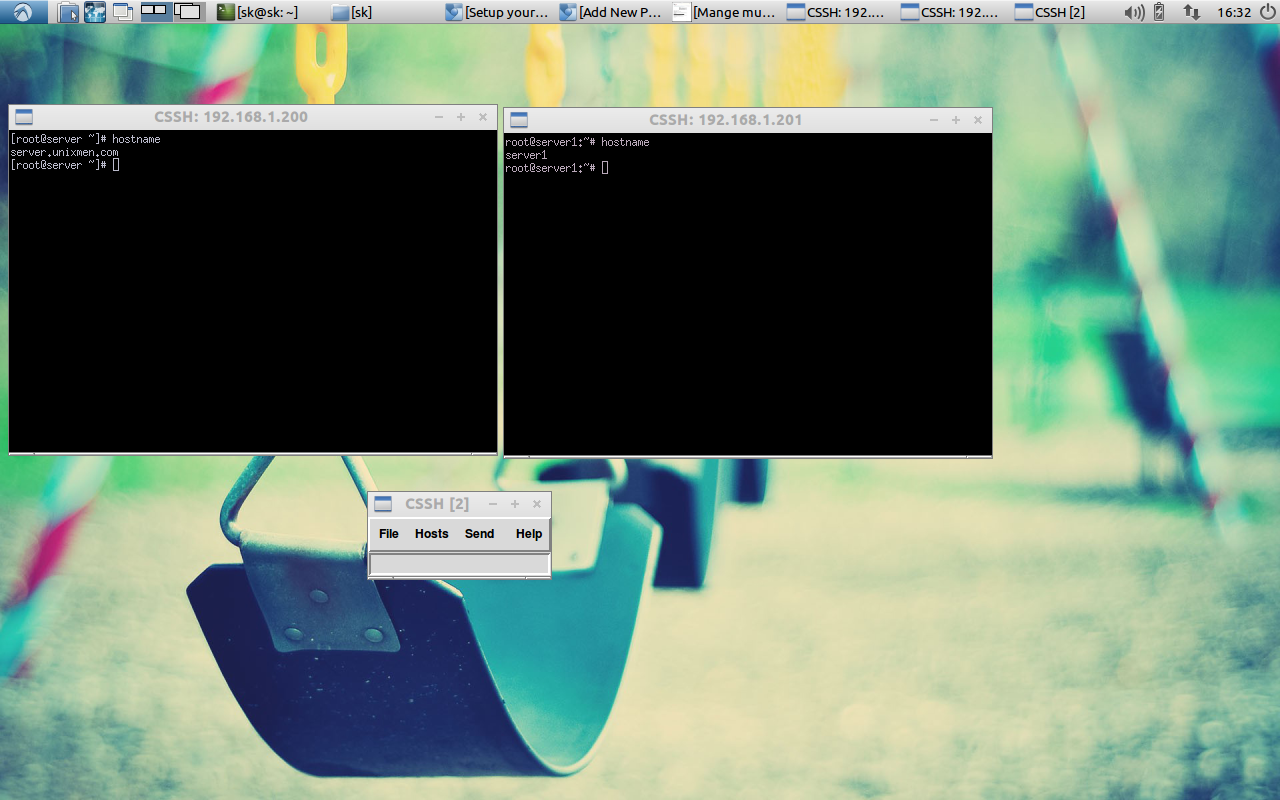Check the battery status tray icon

1159,12
